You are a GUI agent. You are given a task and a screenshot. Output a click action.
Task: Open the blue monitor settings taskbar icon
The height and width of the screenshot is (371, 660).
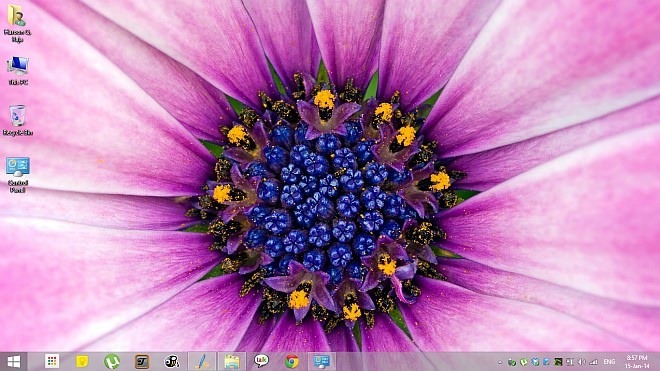(x=322, y=361)
